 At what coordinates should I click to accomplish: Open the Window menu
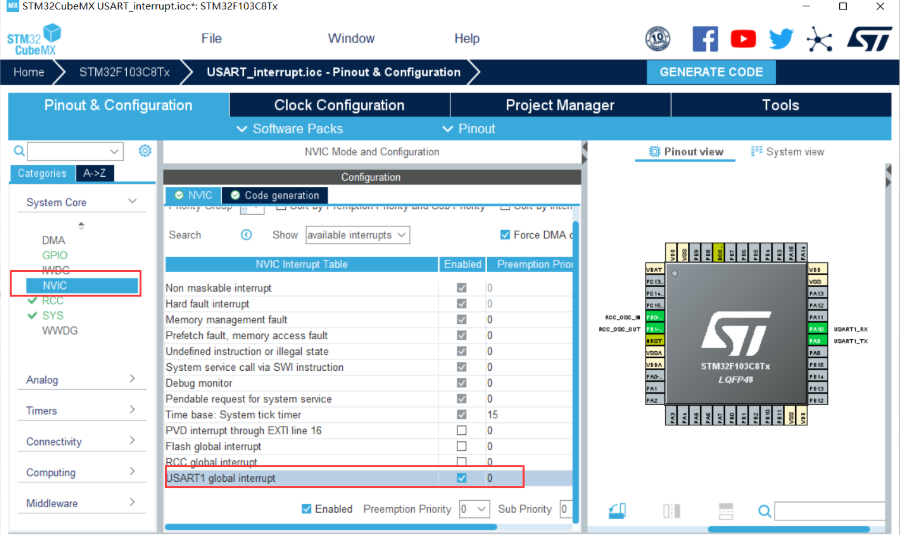351,39
